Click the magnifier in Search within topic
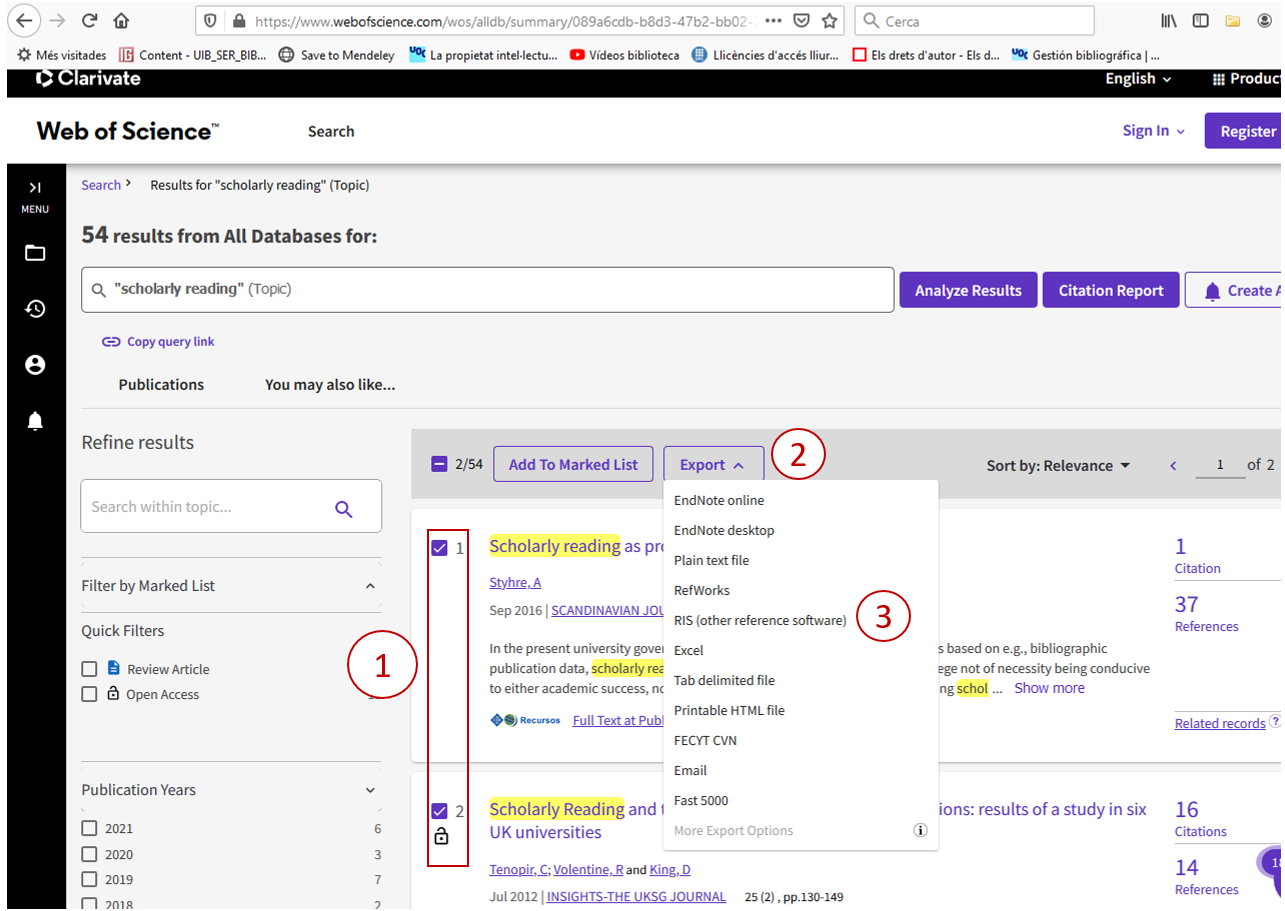Viewport: 1285px width, 911px height. (x=344, y=509)
